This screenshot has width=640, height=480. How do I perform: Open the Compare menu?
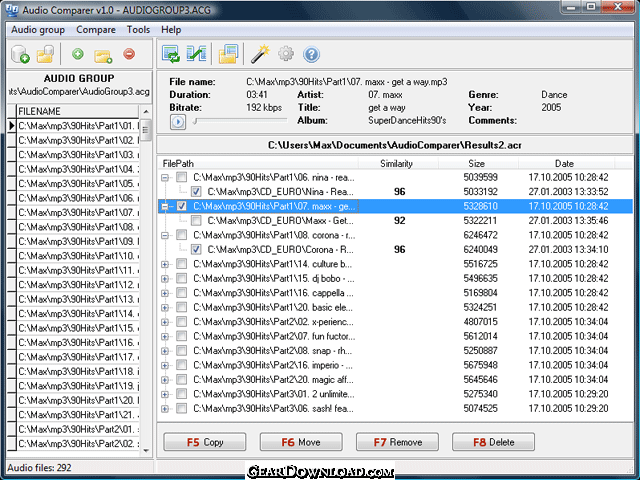[x=96, y=30]
